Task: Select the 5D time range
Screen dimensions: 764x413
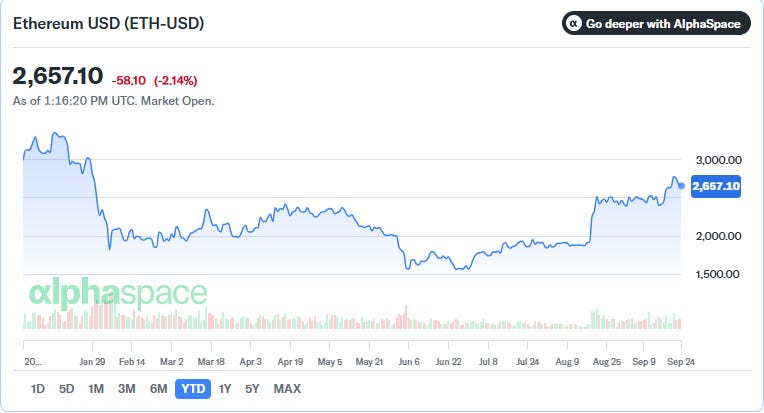Action: pos(66,389)
